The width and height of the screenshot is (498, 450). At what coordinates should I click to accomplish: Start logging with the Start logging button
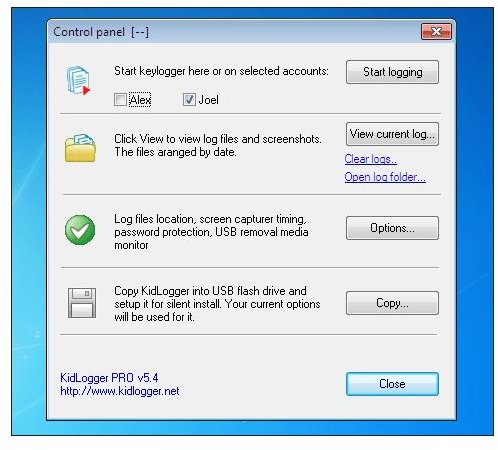392,72
